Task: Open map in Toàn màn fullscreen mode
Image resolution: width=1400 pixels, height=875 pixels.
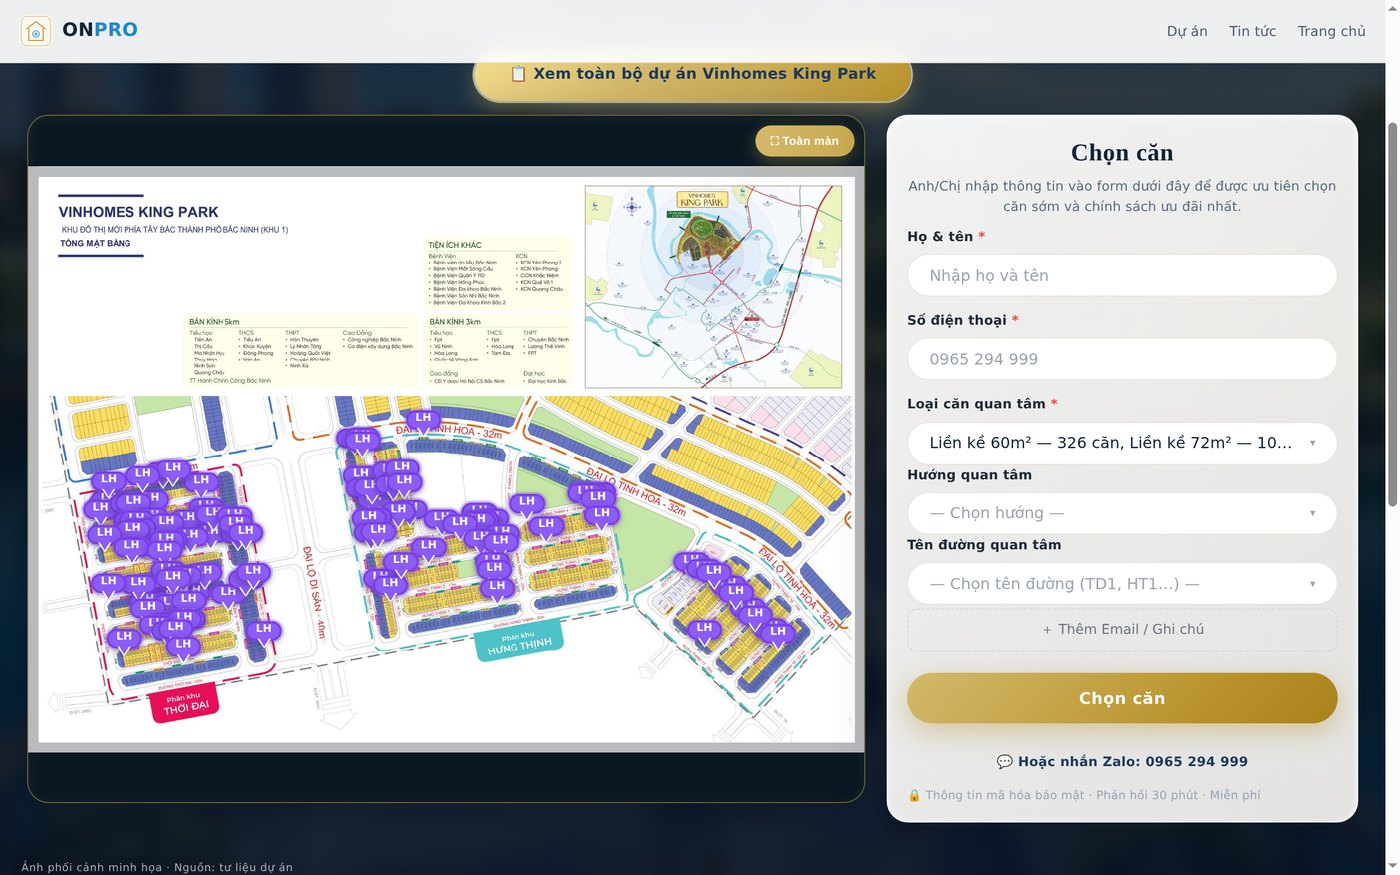Action: [804, 141]
